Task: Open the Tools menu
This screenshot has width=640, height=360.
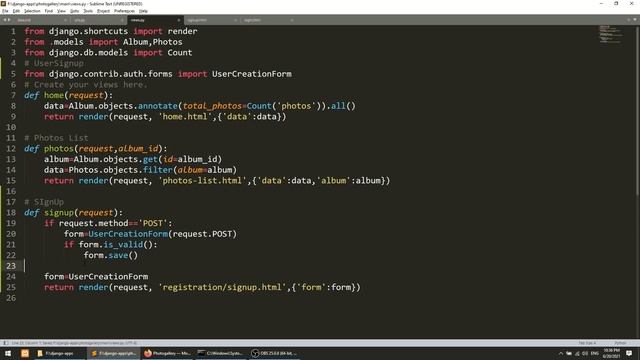Action: [x=88, y=11]
